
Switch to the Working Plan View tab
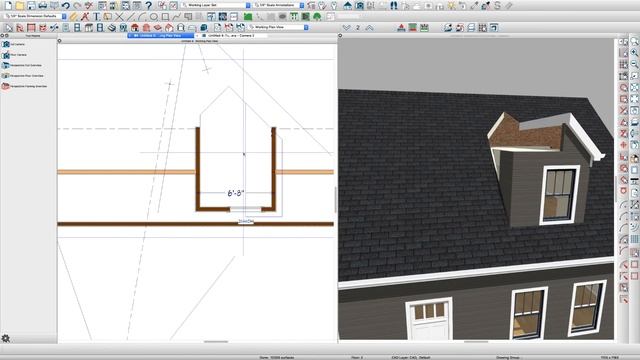coord(160,36)
